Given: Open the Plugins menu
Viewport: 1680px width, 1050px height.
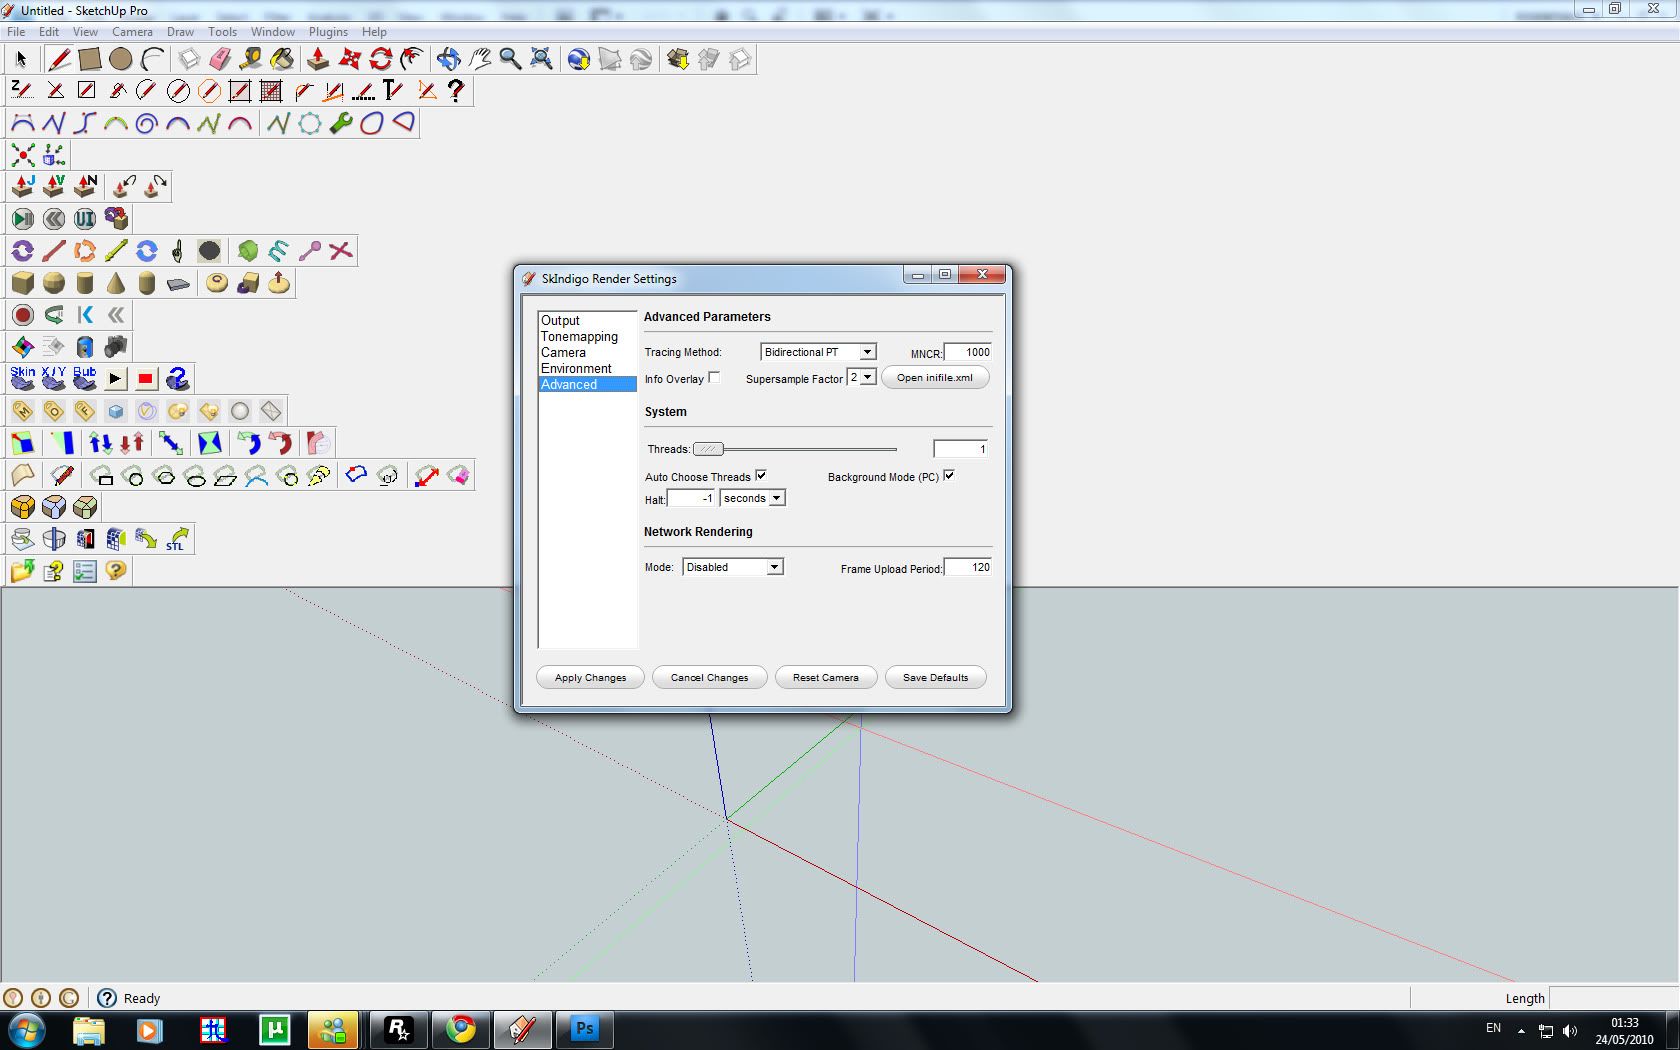Looking at the screenshot, I should tap(328, 32).
